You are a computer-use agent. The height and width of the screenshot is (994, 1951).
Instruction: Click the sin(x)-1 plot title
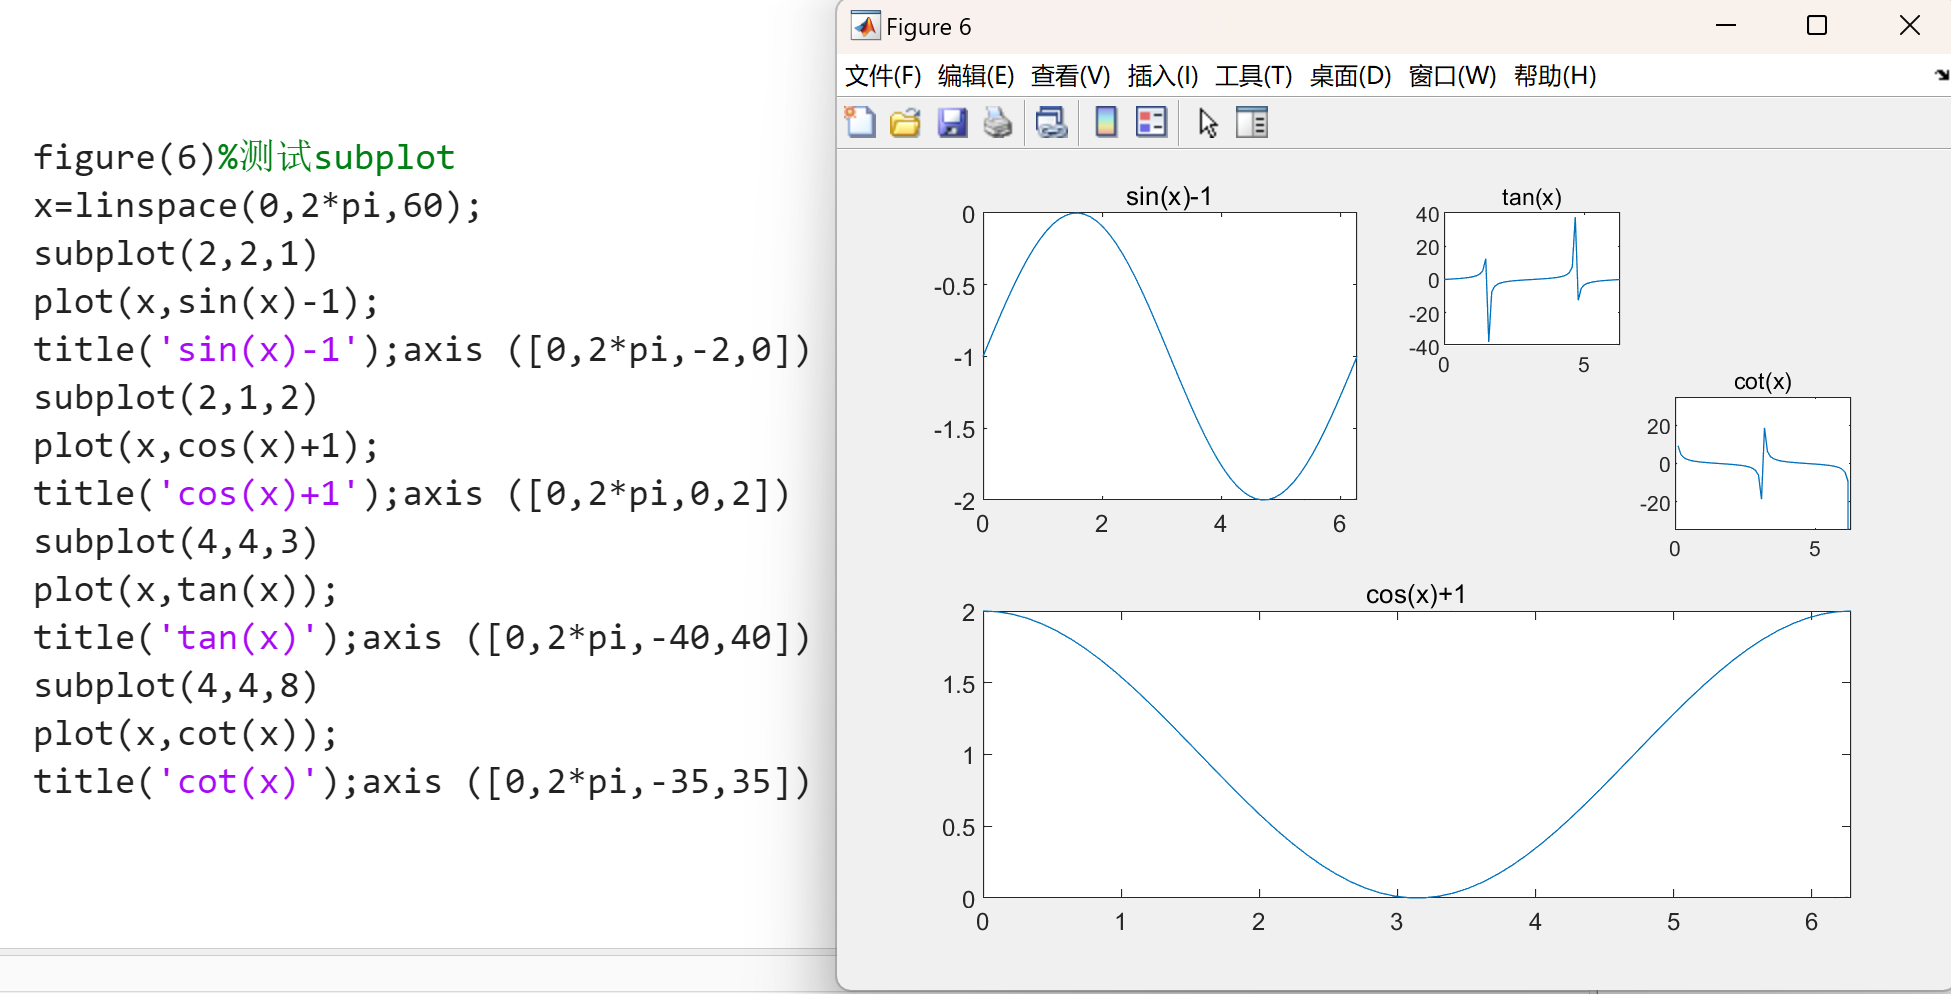click(x=1169, y=197)
